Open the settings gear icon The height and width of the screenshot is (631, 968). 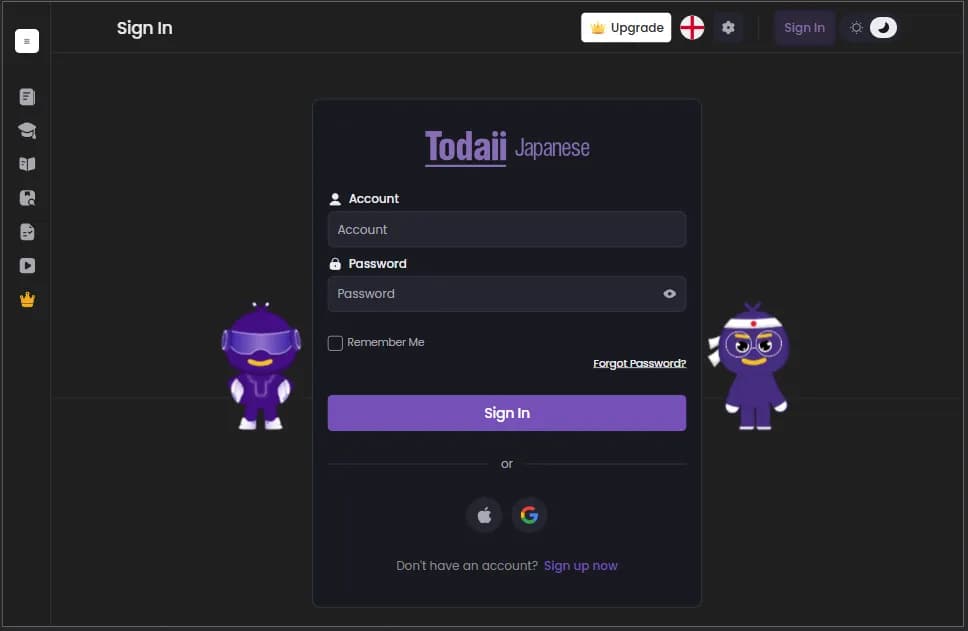[728, 28]
